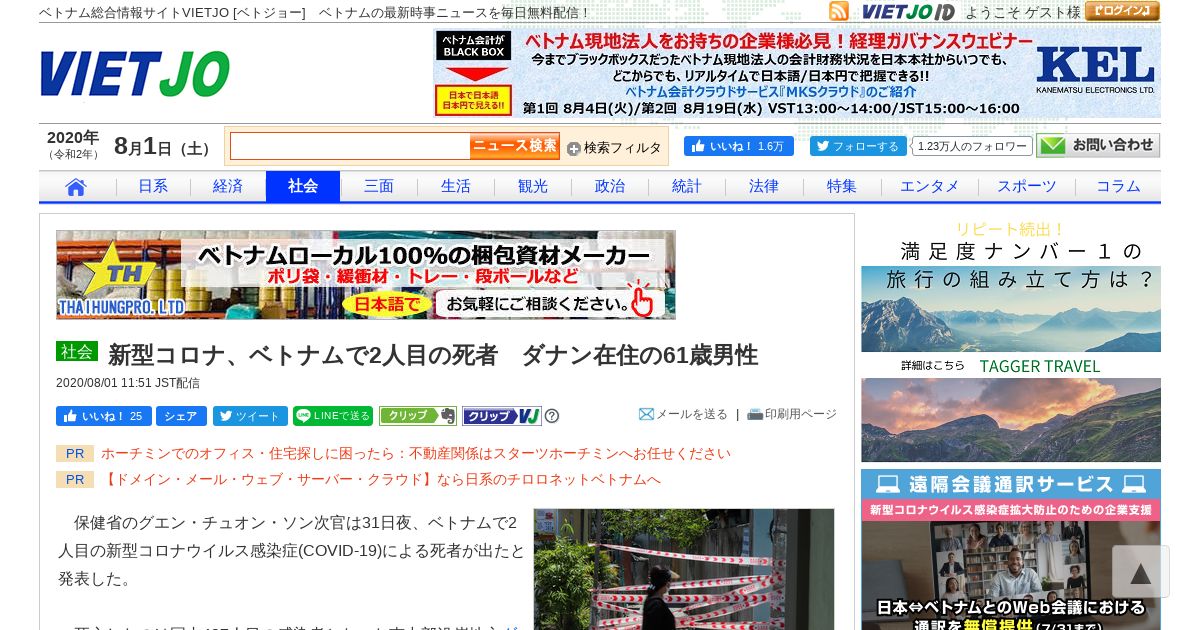Open the 特集 tab

pos(842,187)
